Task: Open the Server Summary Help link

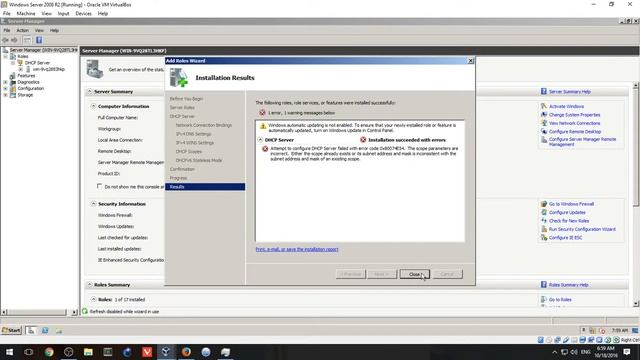Action: point(569,92)
